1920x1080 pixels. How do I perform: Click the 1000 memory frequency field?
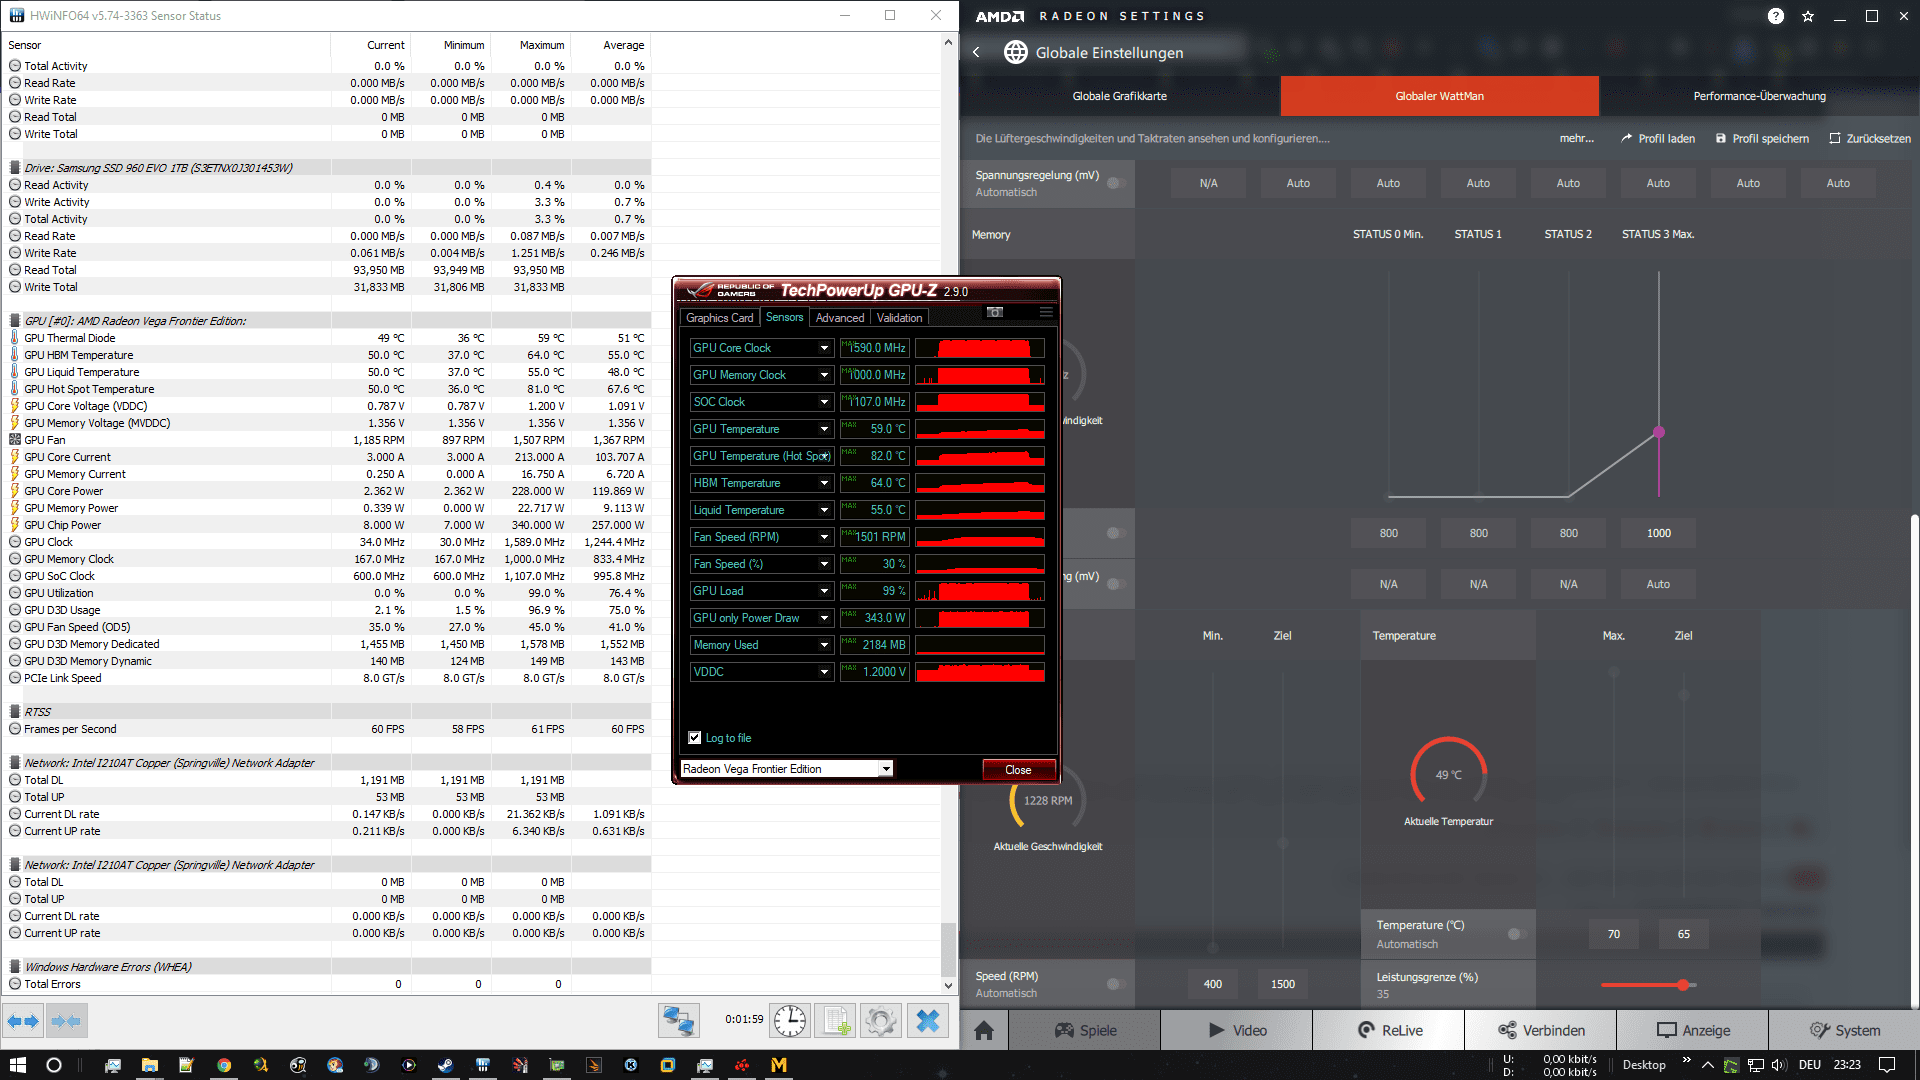pyautogui.click(x=1659, y=533)
